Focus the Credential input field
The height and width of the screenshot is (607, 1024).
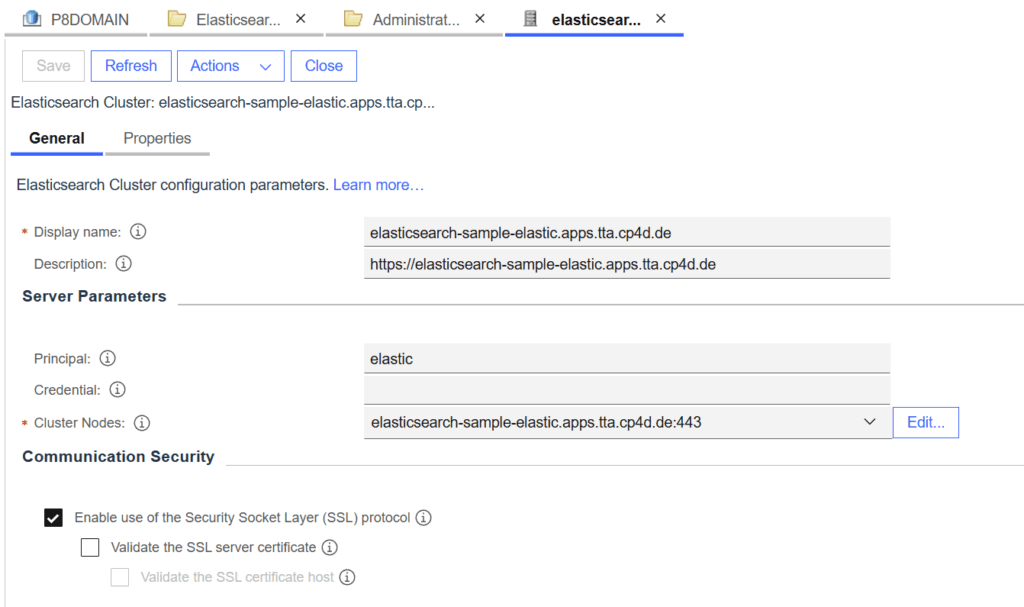[627, 390]
